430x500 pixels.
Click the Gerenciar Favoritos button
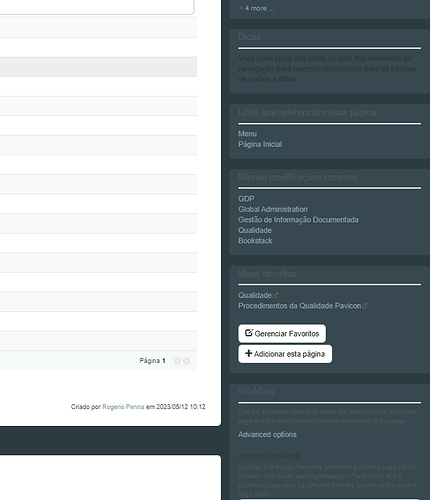click(282, 333)
